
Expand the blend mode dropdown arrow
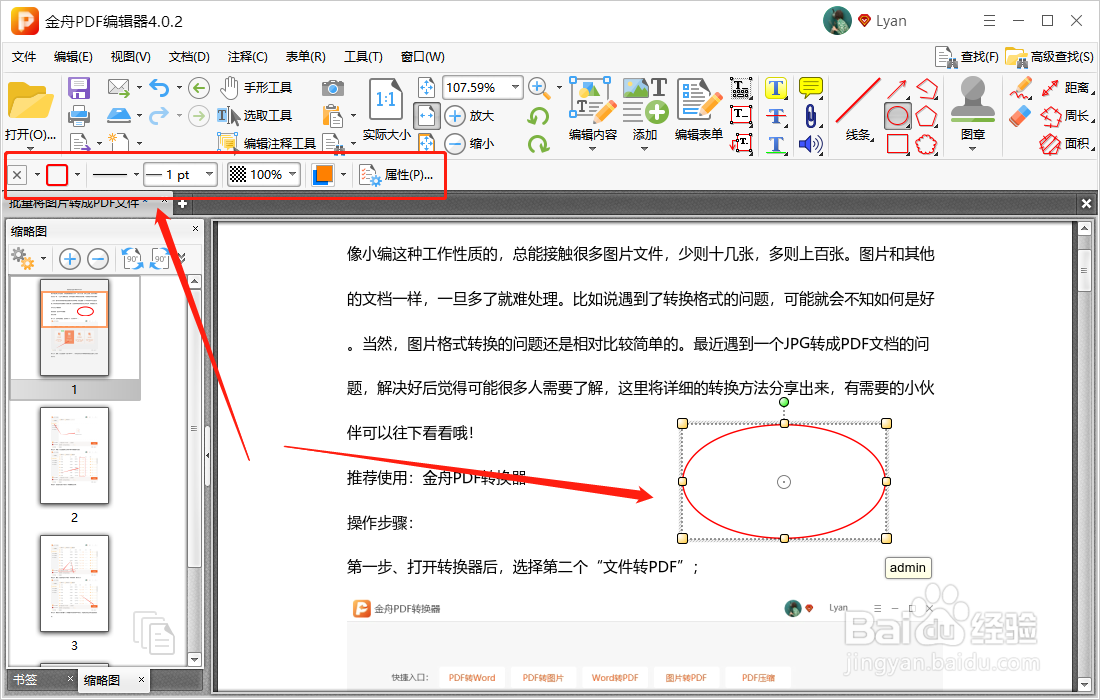point(343,175)
